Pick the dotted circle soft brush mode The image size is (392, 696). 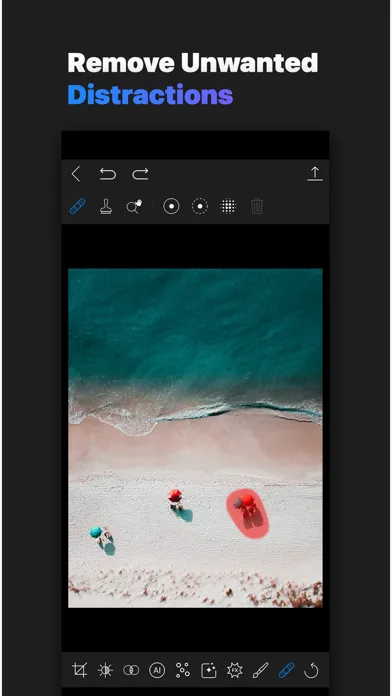click(x=200, y=206)
